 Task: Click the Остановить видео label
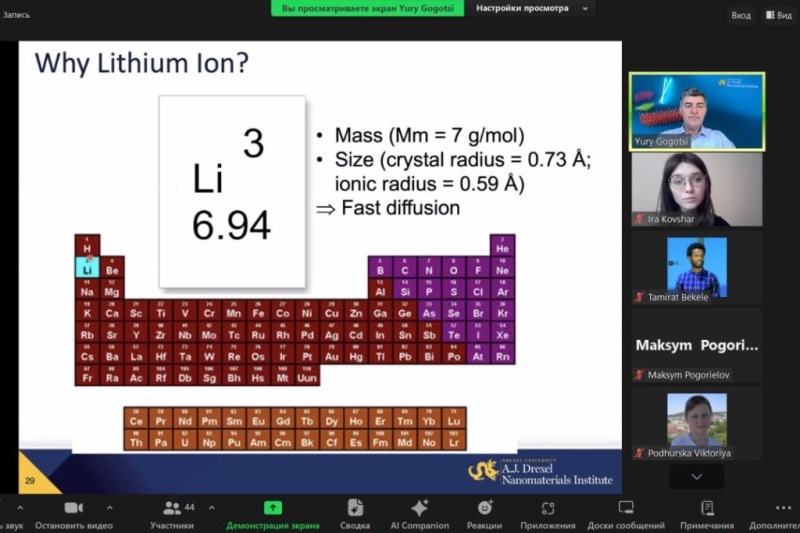point(74,525)
